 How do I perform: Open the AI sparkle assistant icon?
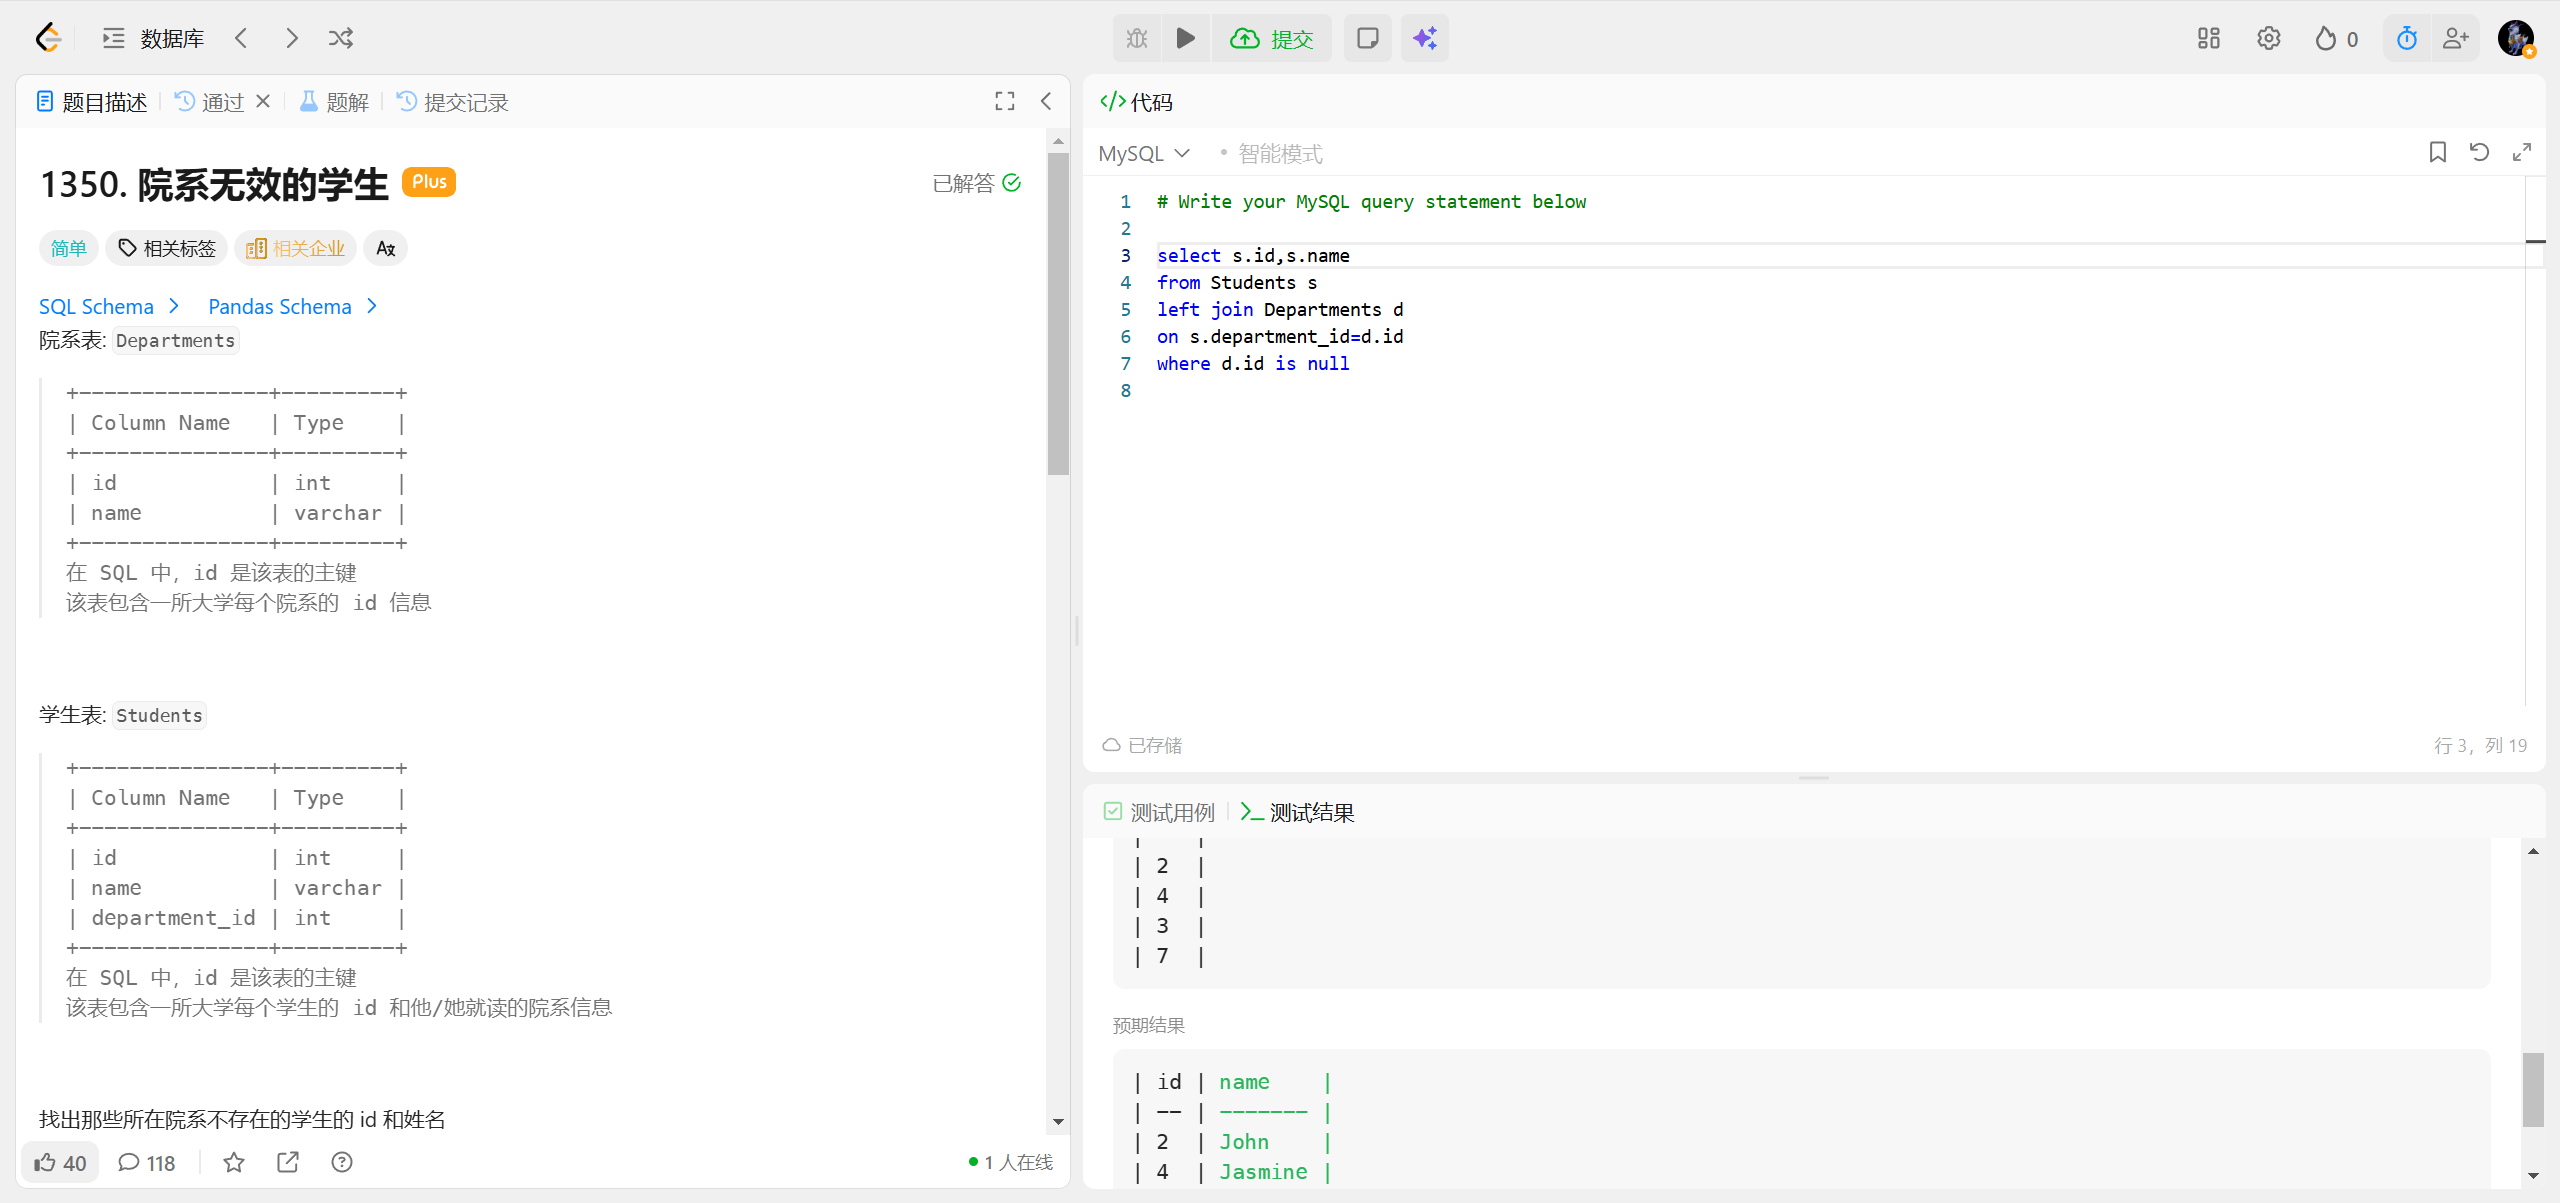(1424, 38)
